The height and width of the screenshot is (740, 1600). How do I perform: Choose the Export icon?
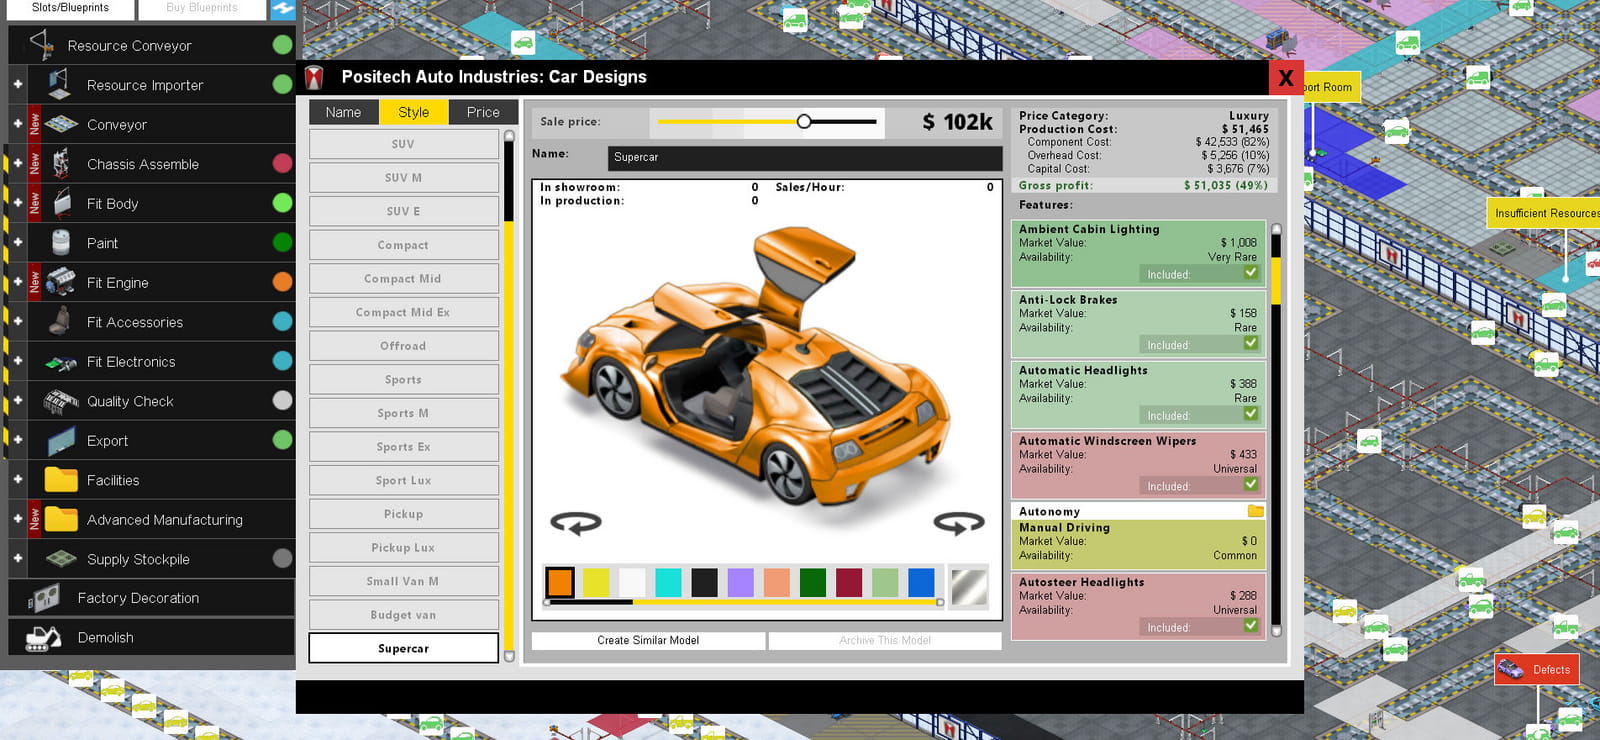tap(61, 441)
